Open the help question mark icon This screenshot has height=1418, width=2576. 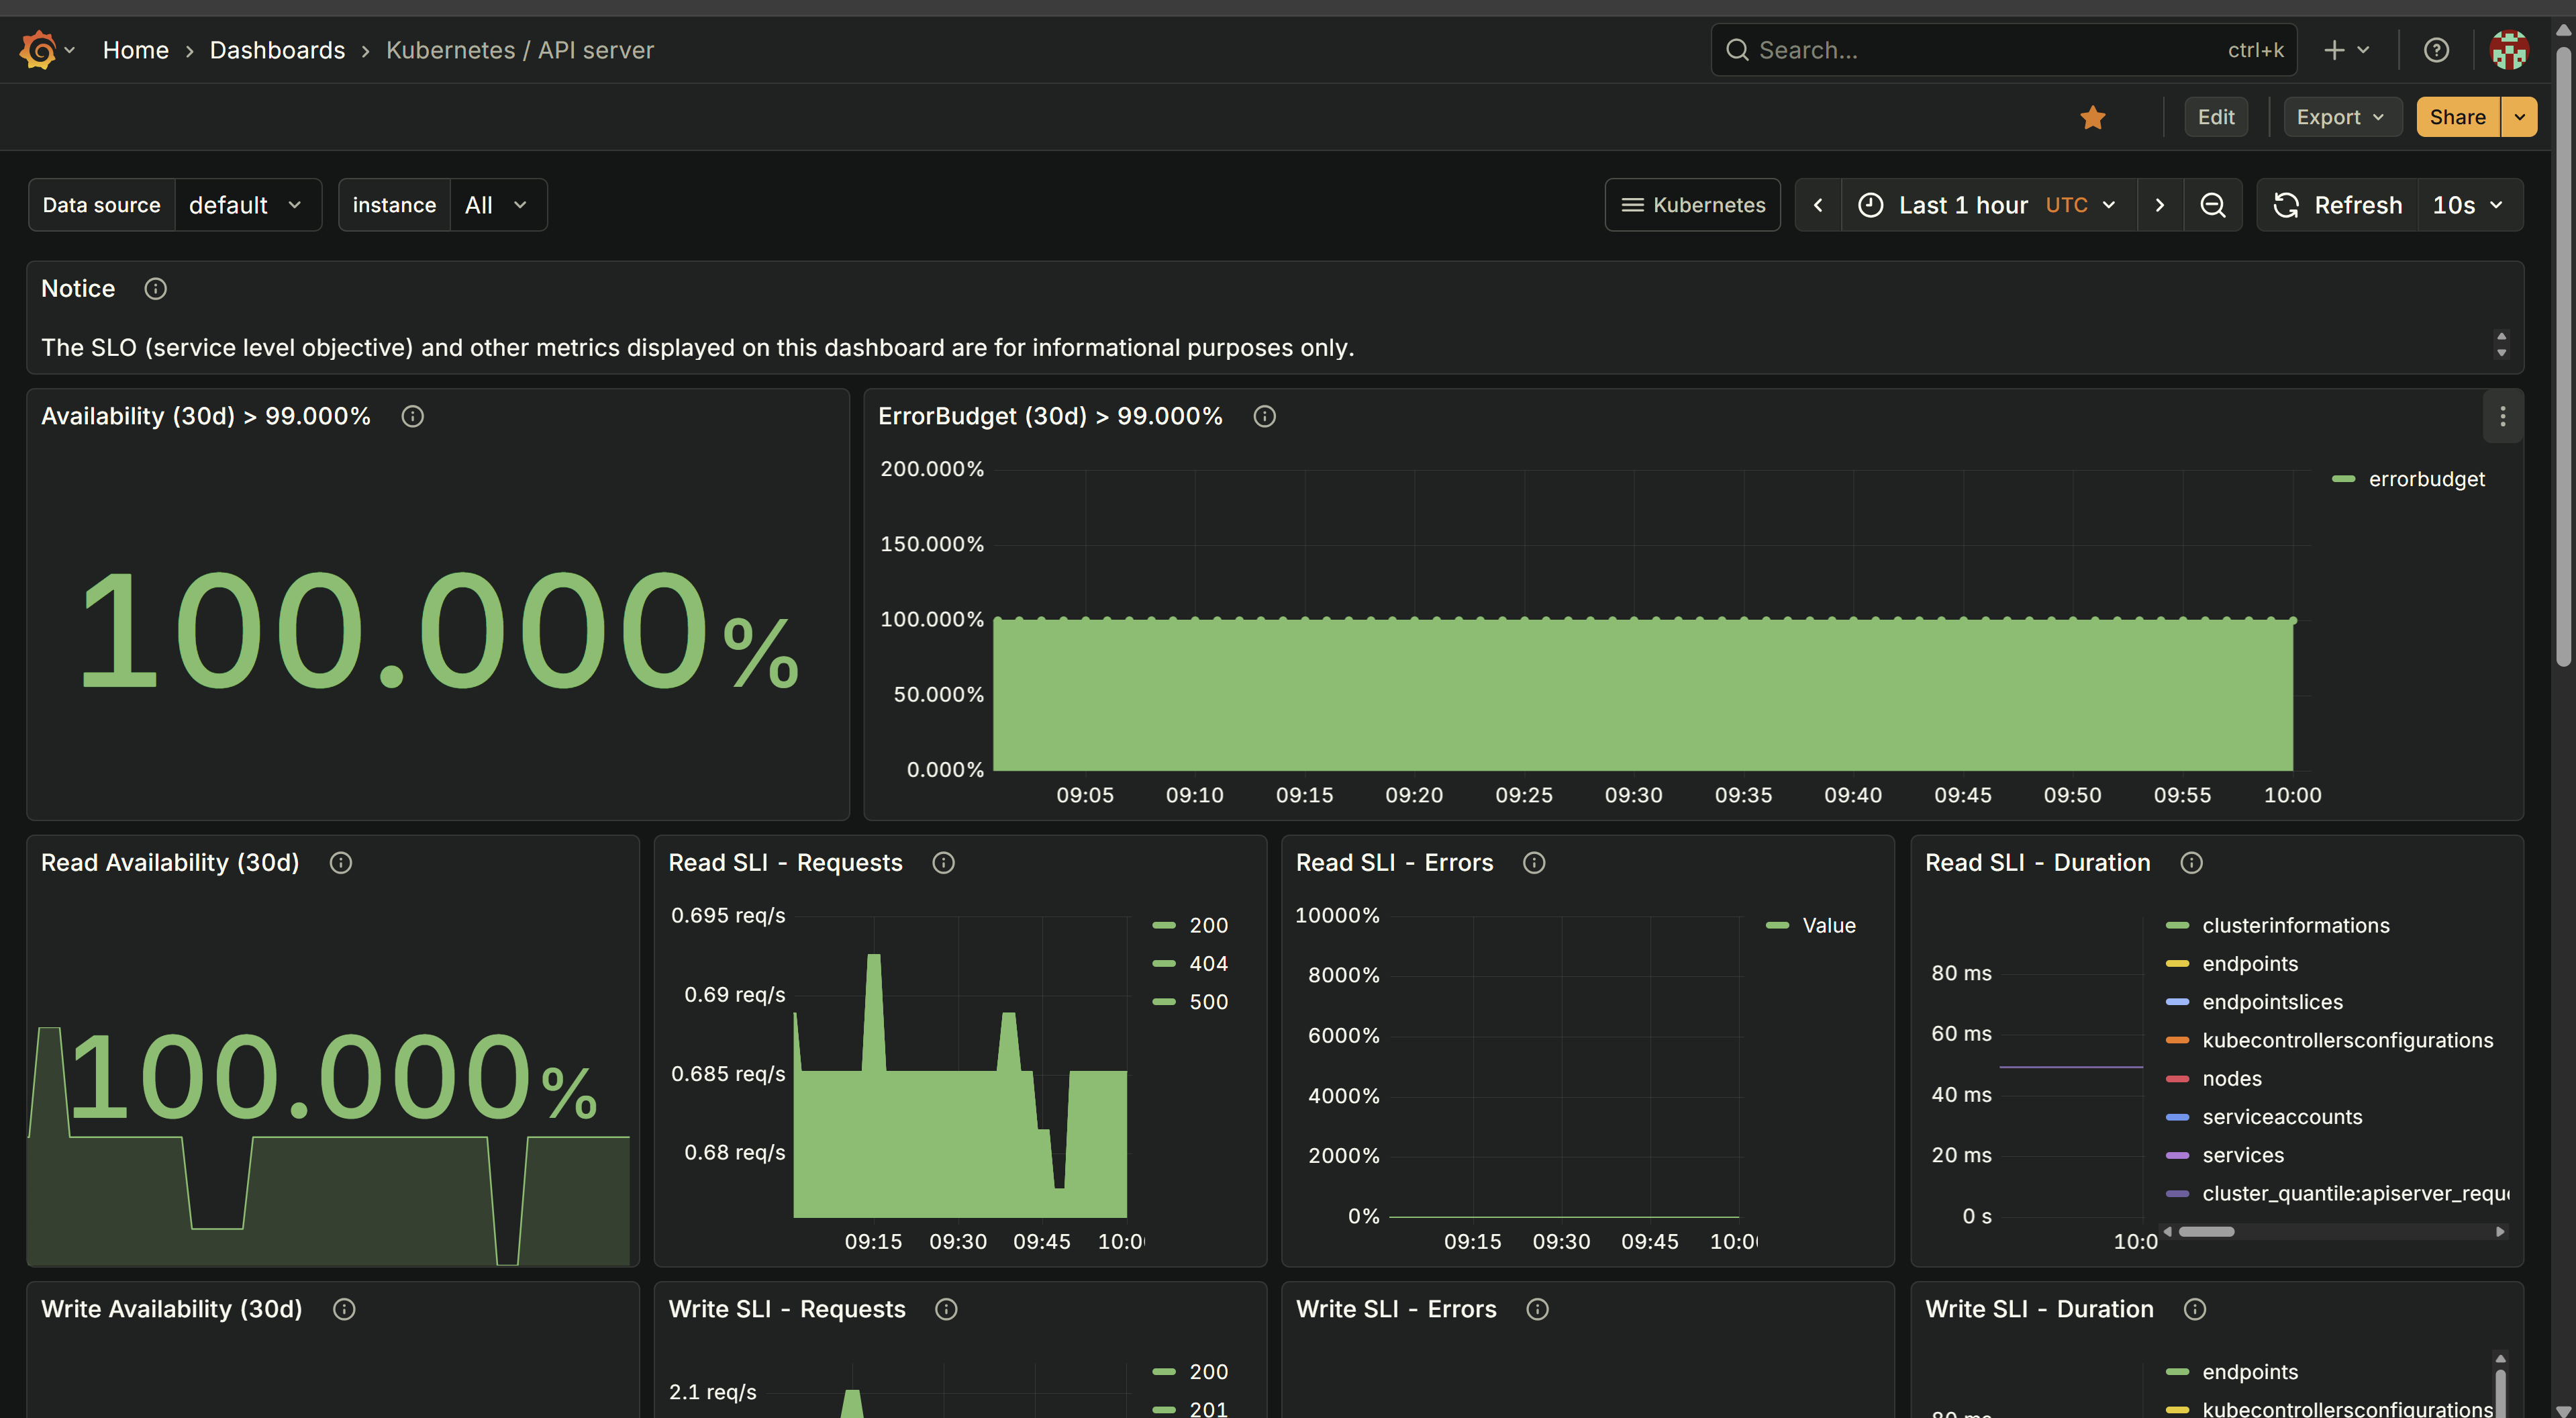pos(2436,50)
